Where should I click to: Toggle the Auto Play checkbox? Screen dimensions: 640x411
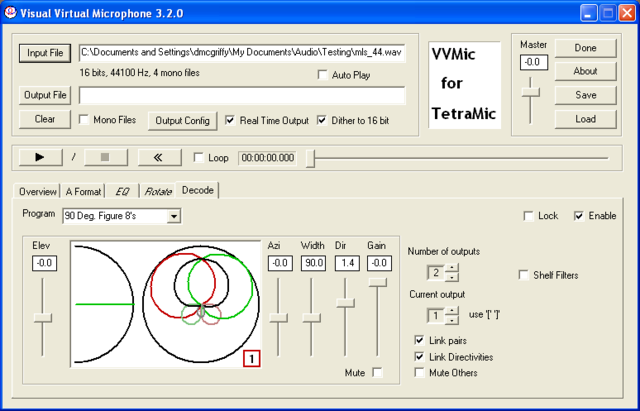coord(322,75)
